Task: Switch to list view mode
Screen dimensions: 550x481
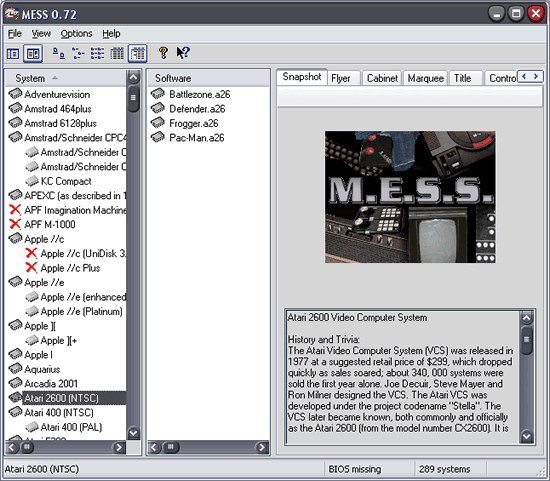Action: [97, 54]
